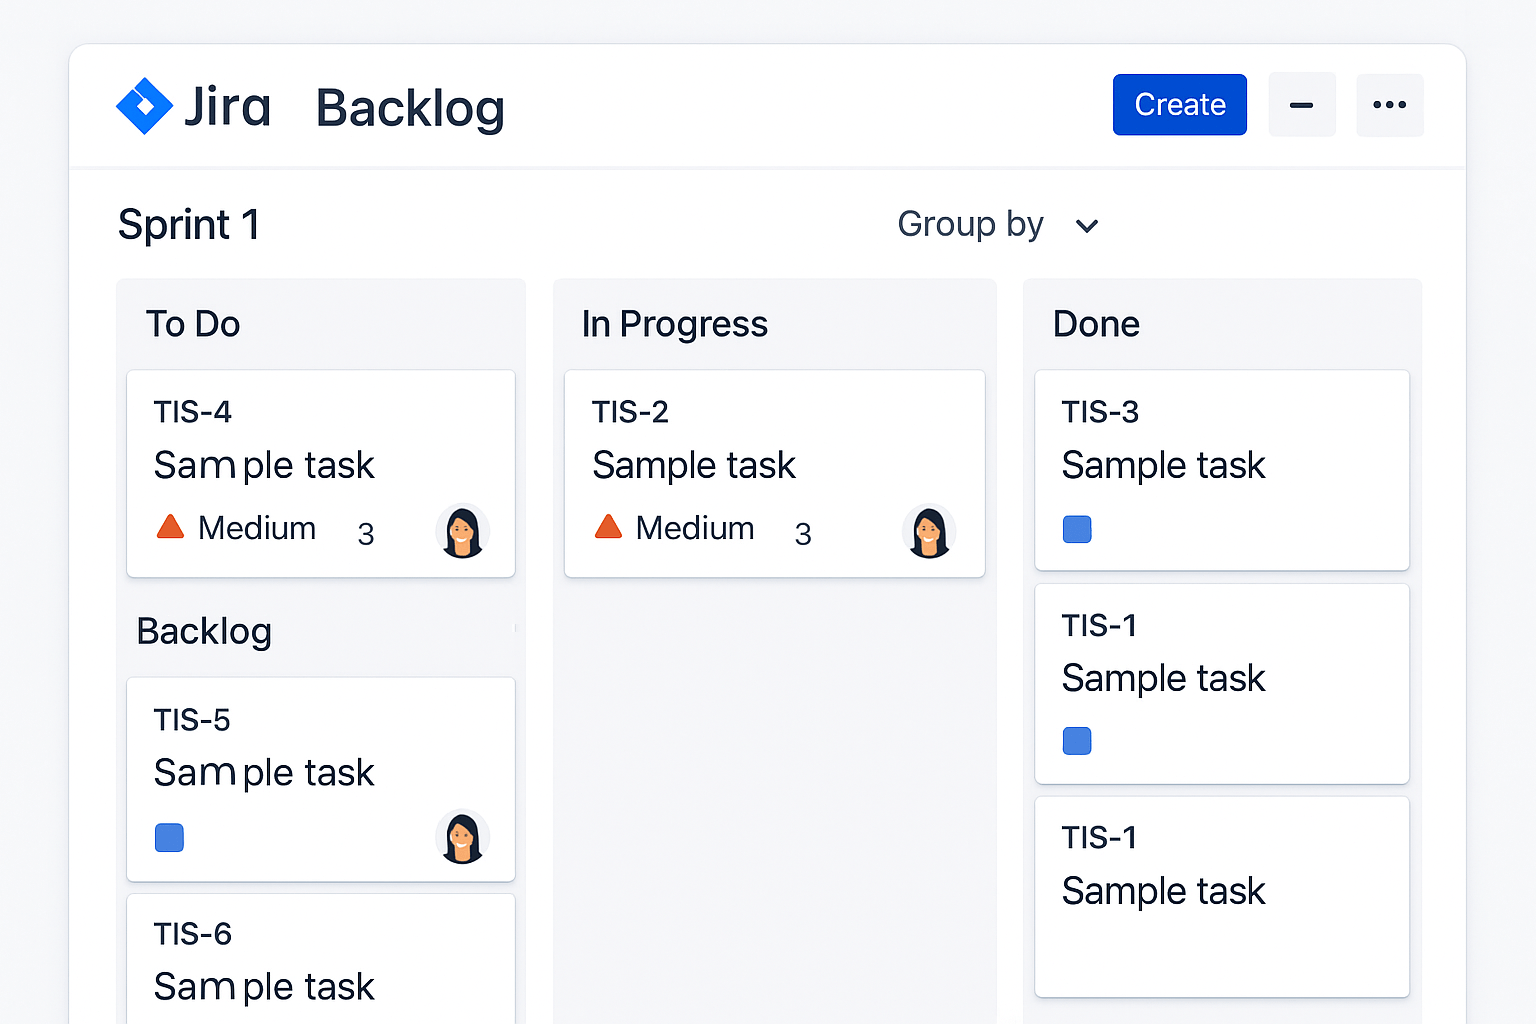Open issue key TIS-4
The height and width of the screenshot is (1024, 1536).
coord(193,412)
